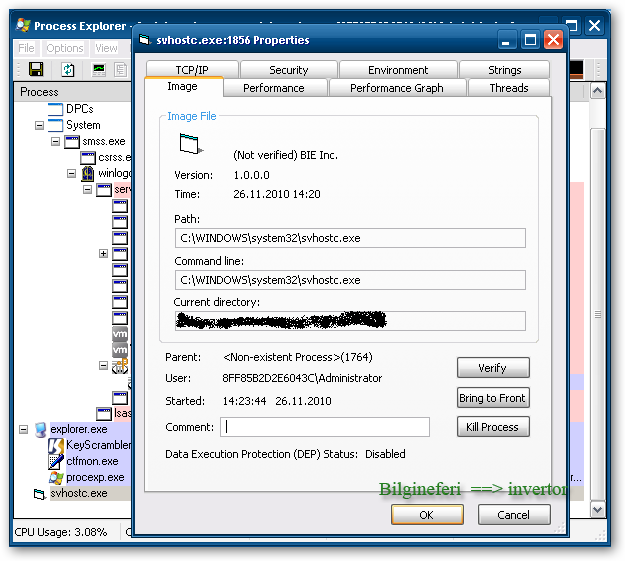
Task: Confirm with the OK button
Action: point(427,515)
